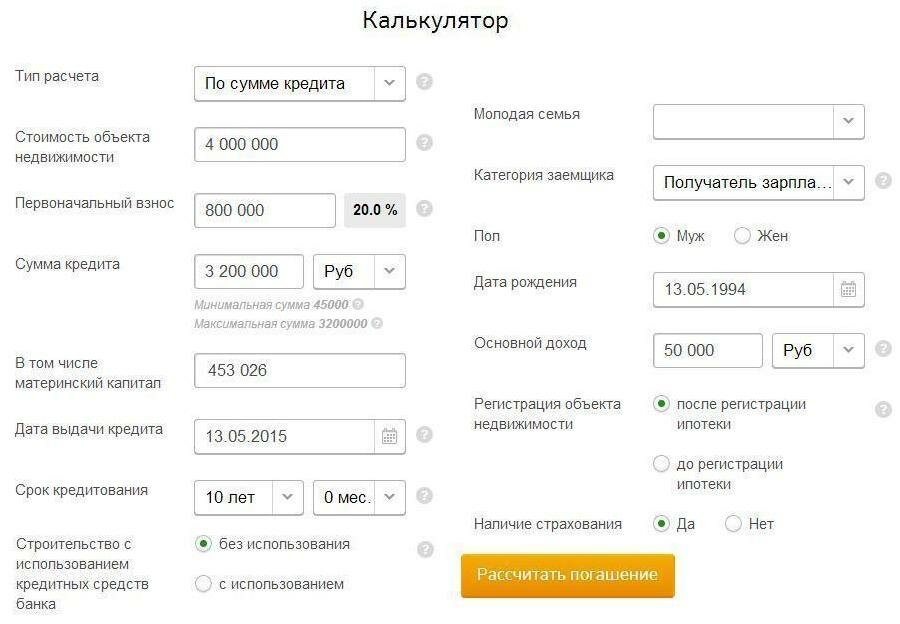
Task: Open the help tooltip next to Тип расчета
Action: tap(424, 82)
